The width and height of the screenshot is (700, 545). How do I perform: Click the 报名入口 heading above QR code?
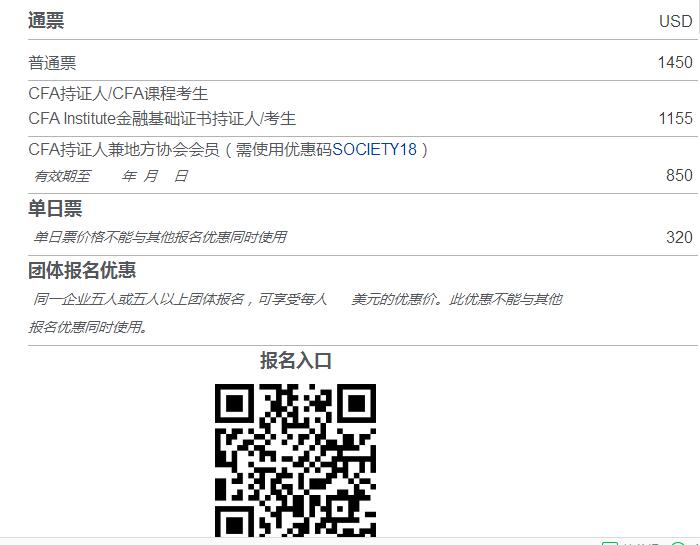click(296, 361)
